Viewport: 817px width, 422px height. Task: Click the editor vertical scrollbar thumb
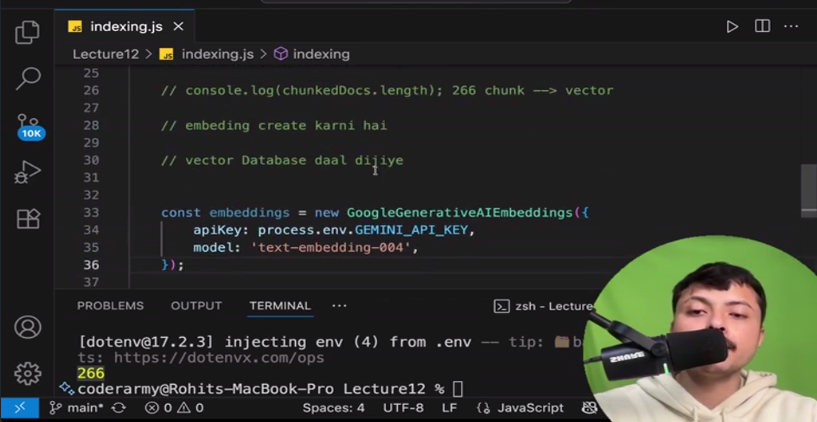[x=809, y=191]
